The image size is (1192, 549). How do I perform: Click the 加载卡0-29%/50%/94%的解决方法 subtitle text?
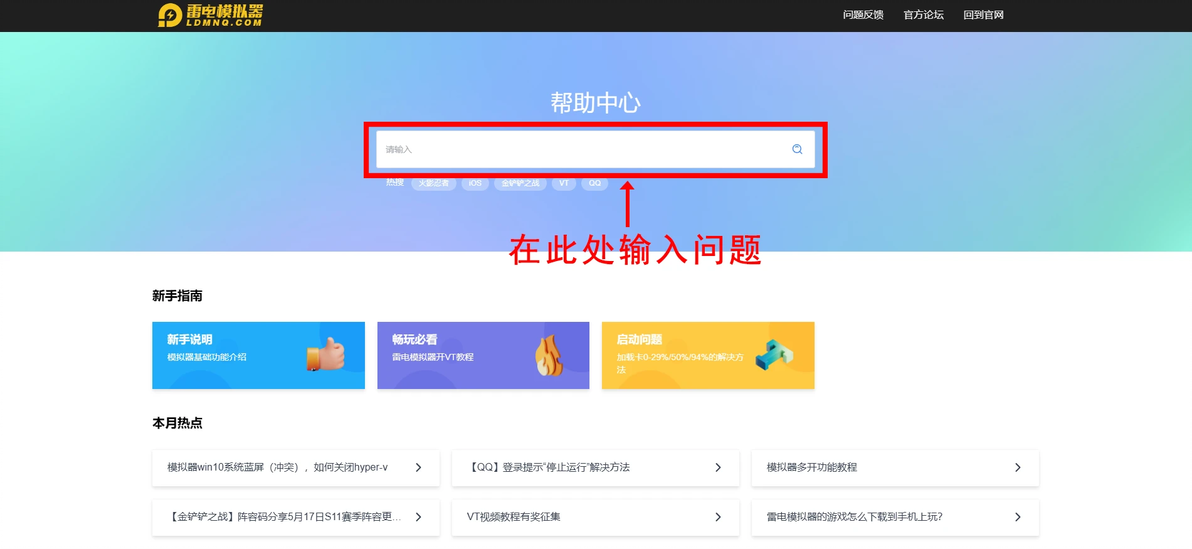point(680,363)
